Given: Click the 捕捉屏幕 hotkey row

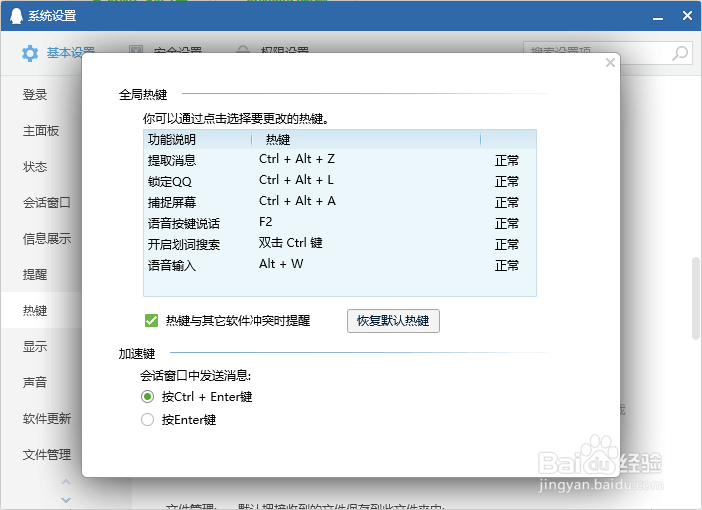Looking at the screenshot, I should [x=340, y=202].
